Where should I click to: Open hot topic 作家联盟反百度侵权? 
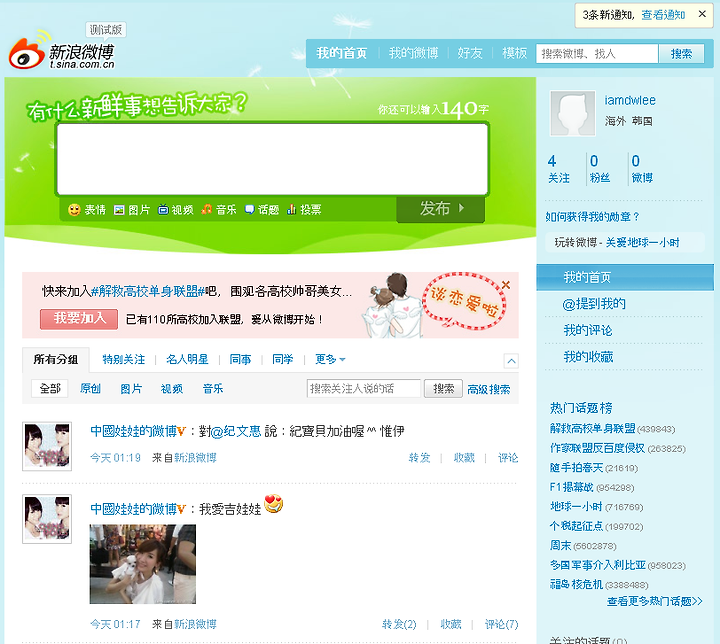pos(597,448)
